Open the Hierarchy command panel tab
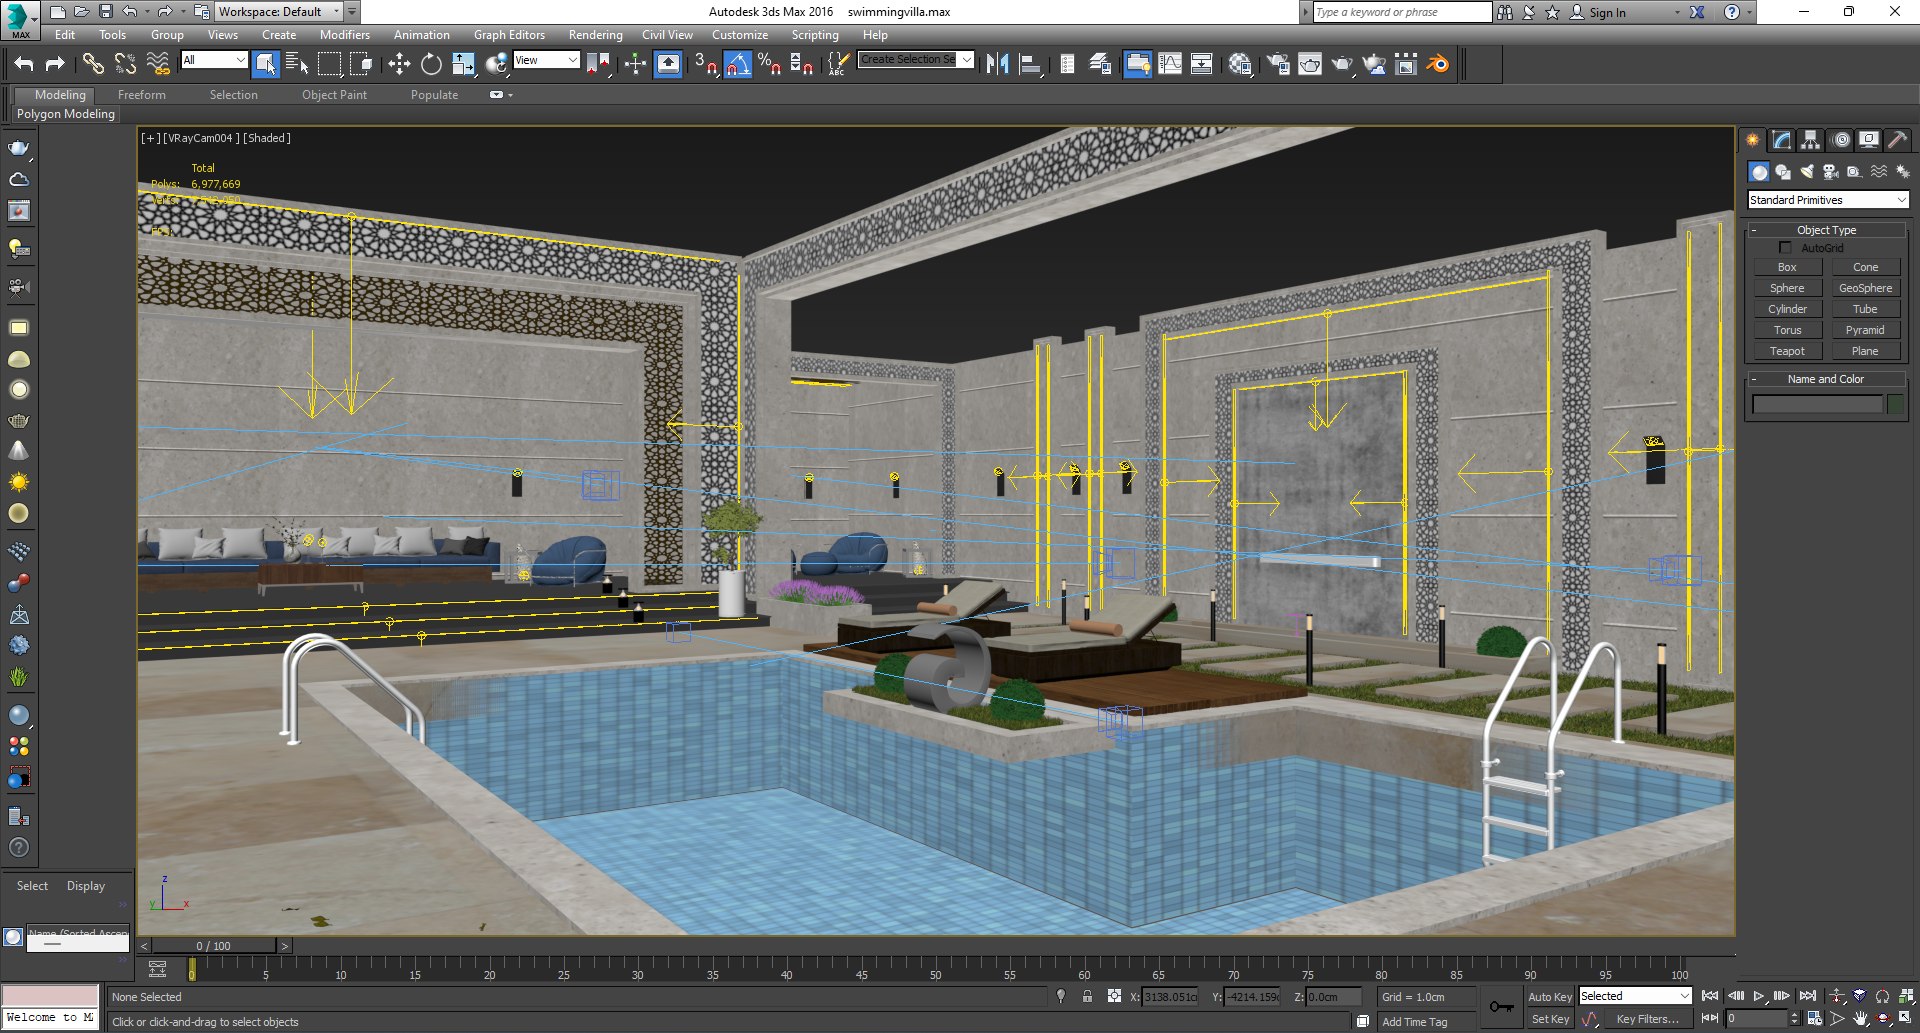The height and width of the screenshot is (1033, 1920). [1811, 140]
